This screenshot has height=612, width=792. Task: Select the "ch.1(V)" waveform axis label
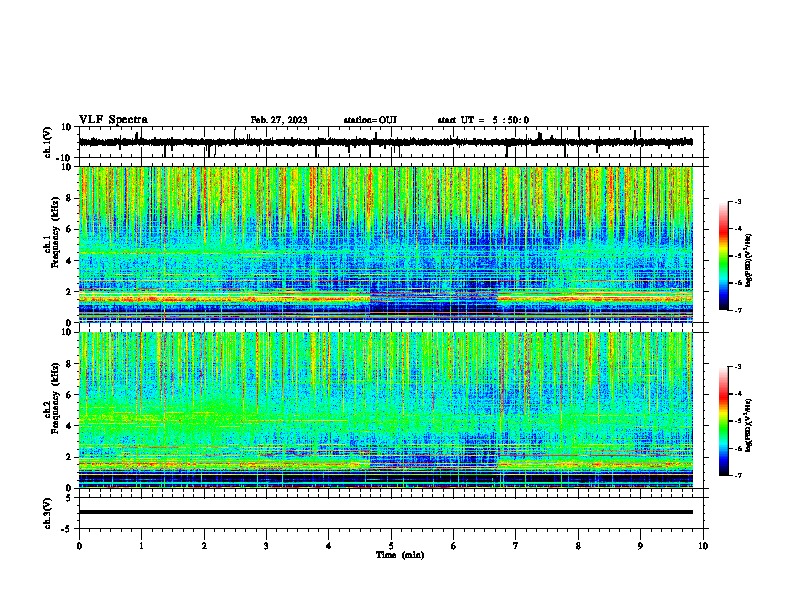click(x=48, y=142)
